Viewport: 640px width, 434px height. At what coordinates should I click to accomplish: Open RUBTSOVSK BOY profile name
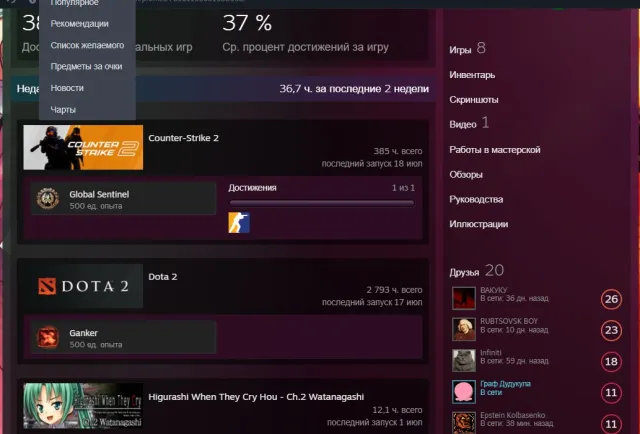509,321
